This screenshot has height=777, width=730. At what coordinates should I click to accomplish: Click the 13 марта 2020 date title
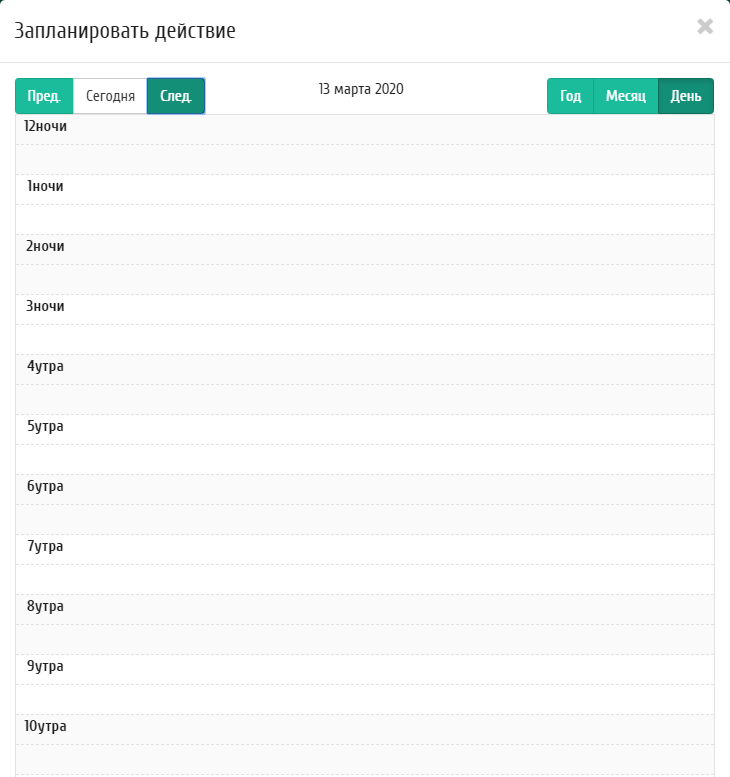(x=361, y=89)
